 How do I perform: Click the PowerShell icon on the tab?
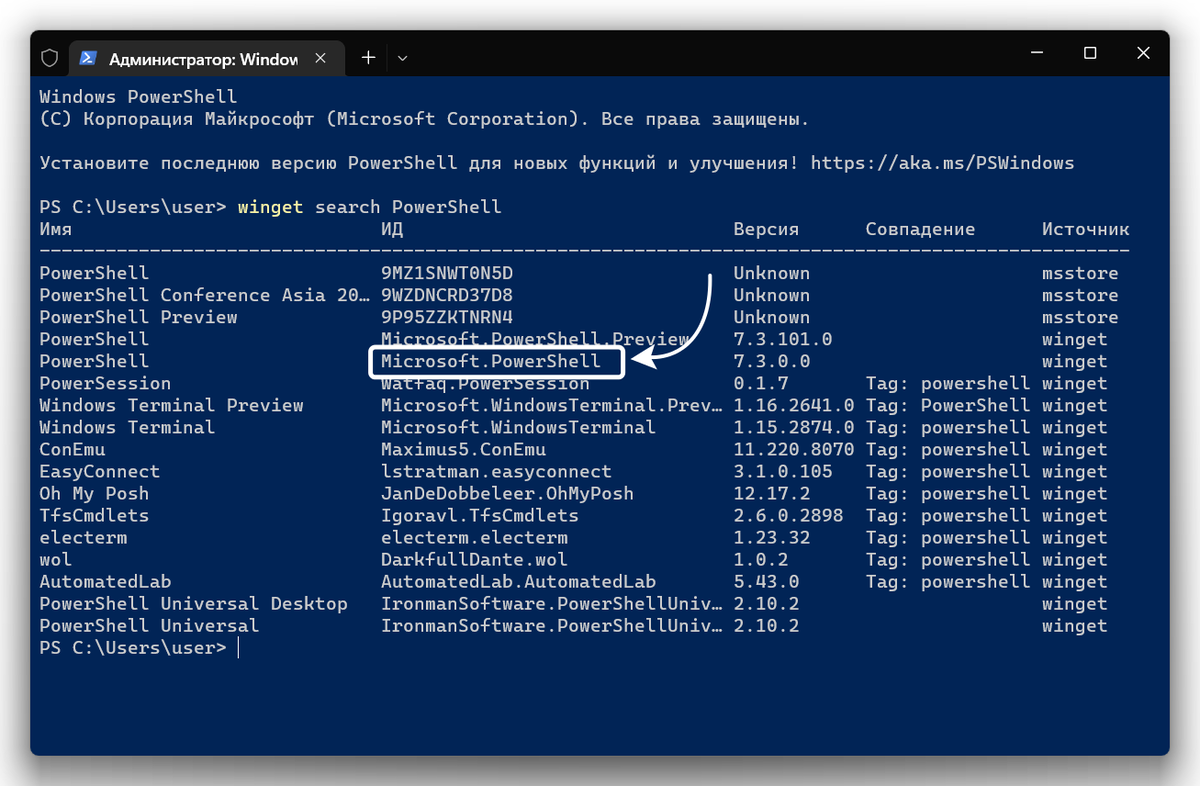(x=88, y=58)
